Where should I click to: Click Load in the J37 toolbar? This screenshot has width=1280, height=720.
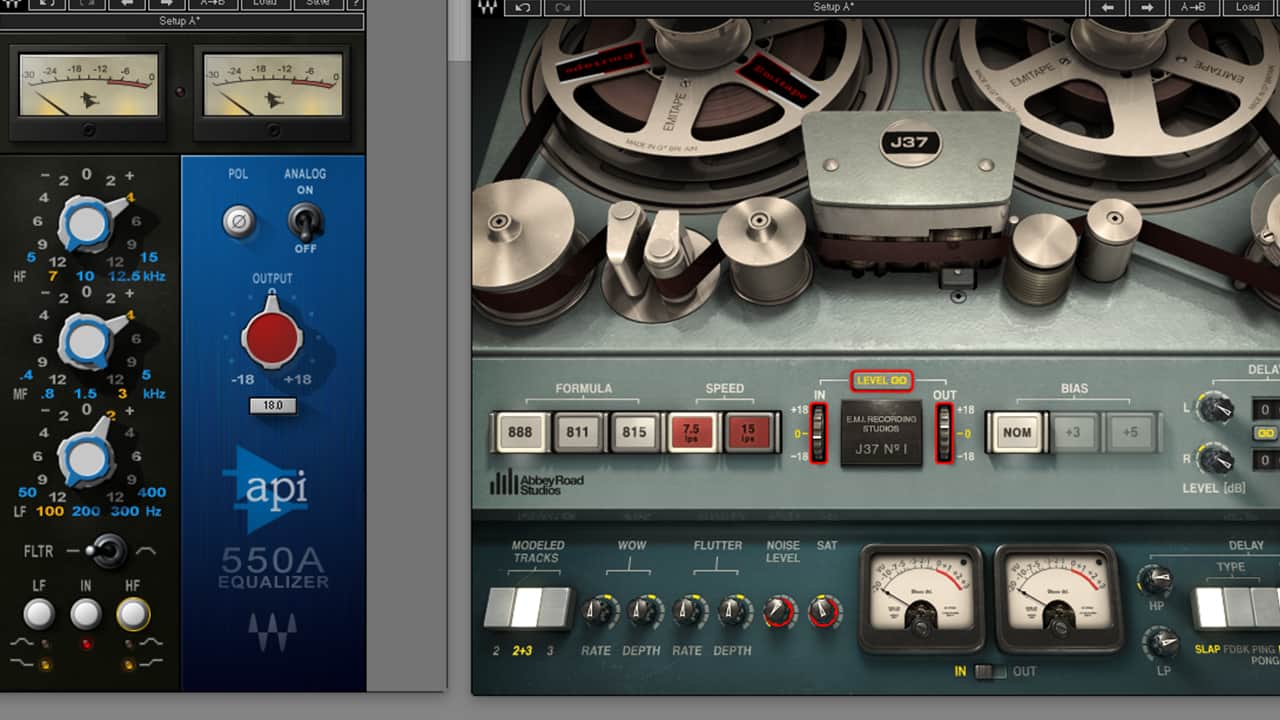(x=1248, y=7)
